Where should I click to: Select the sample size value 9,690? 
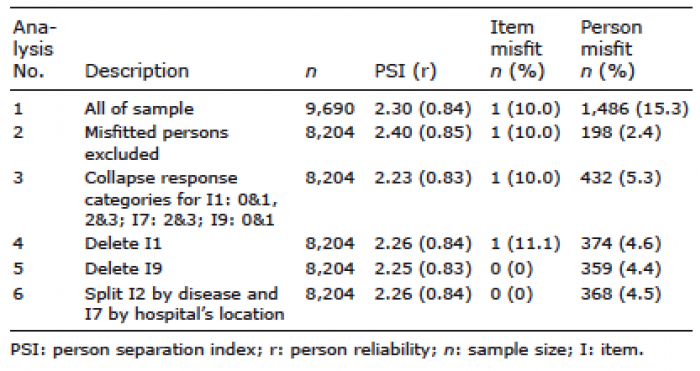pyautogui.click(x=329, y=109)
